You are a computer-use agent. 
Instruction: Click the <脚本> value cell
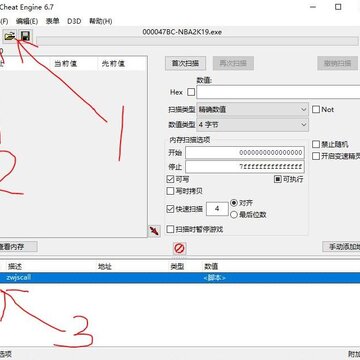[x=214, y=277]
